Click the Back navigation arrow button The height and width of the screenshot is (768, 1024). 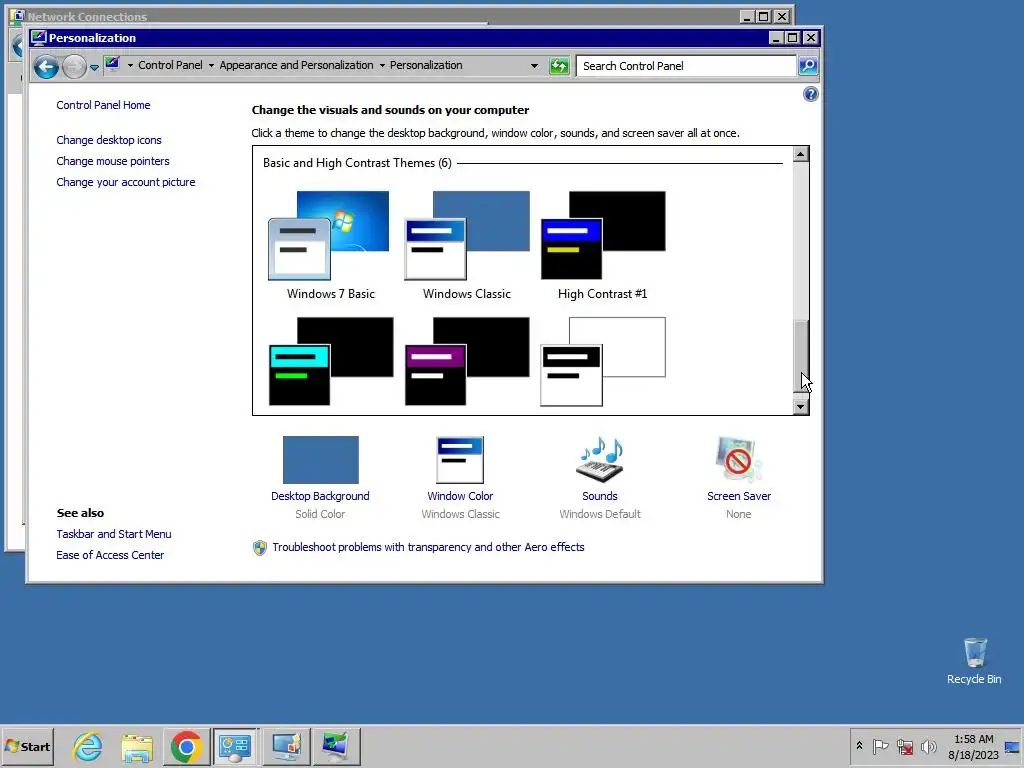click(x=46, y=66)
